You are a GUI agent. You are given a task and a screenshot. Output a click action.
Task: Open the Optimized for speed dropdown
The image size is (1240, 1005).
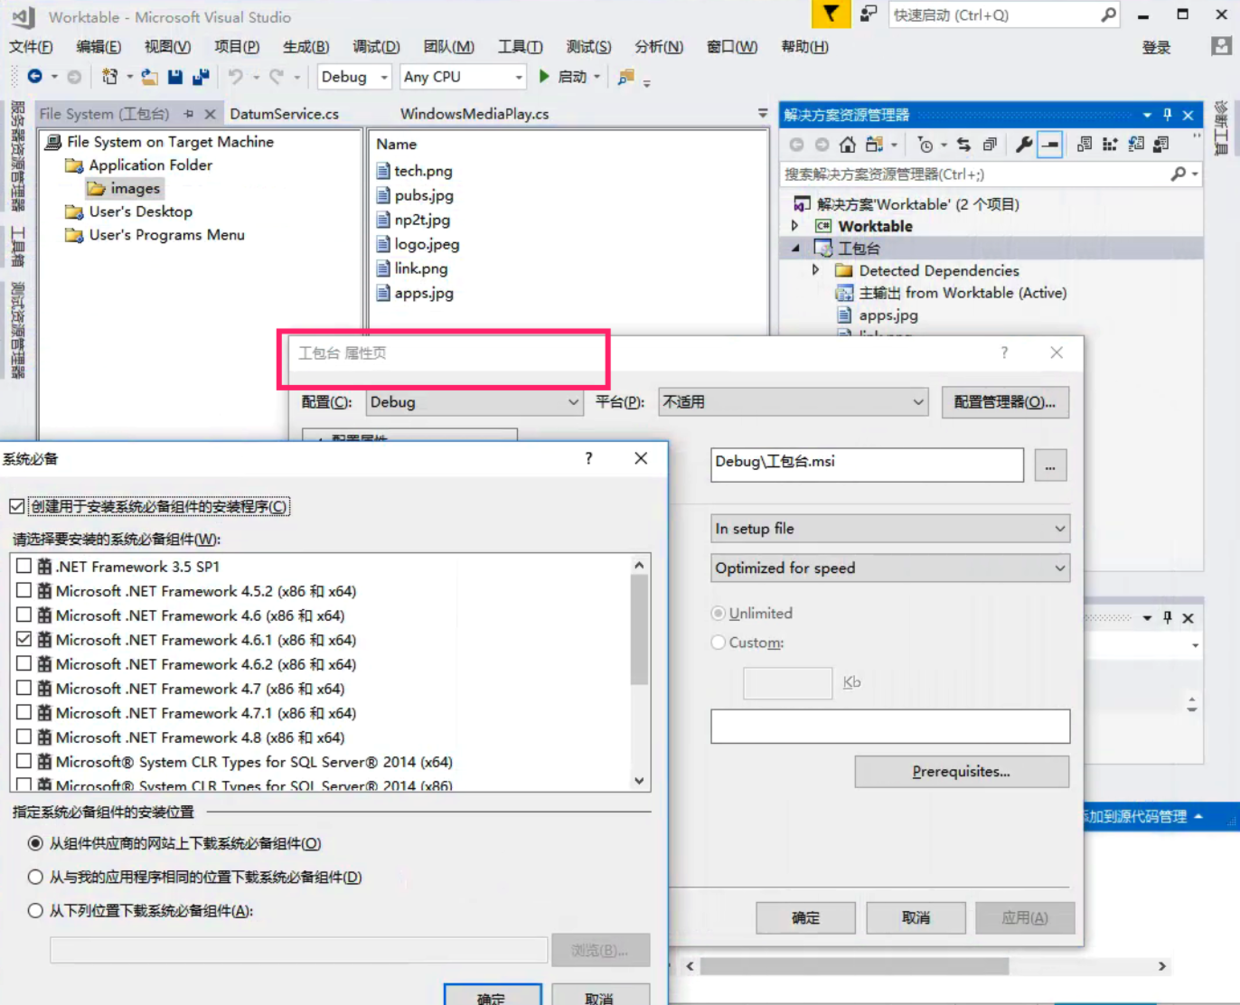pyautogui.click(x=890, y=568)
